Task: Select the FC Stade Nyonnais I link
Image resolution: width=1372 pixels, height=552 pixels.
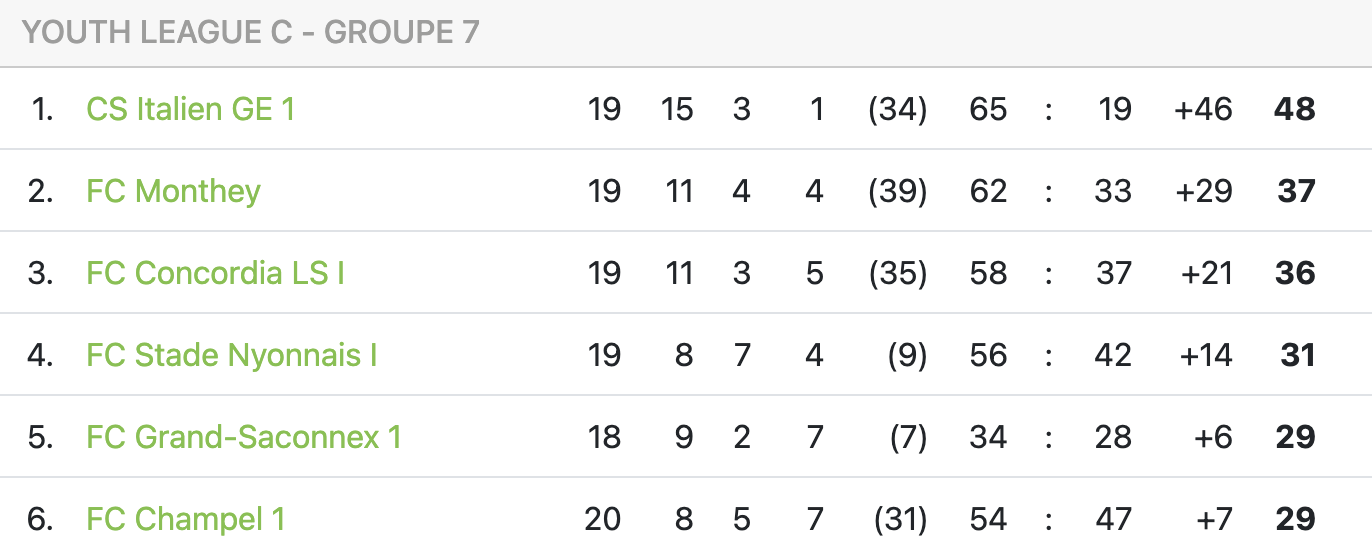Action: pos(231,355)
